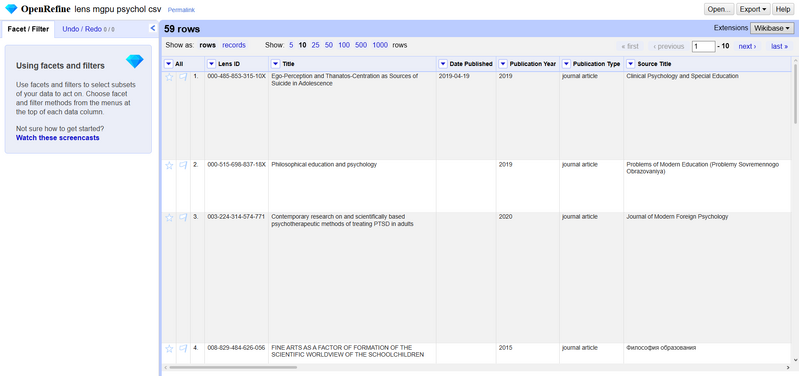Screen dimensions: 799x376
Task: Open the Publication Year column menu
Action: click(x=503, y=64)
